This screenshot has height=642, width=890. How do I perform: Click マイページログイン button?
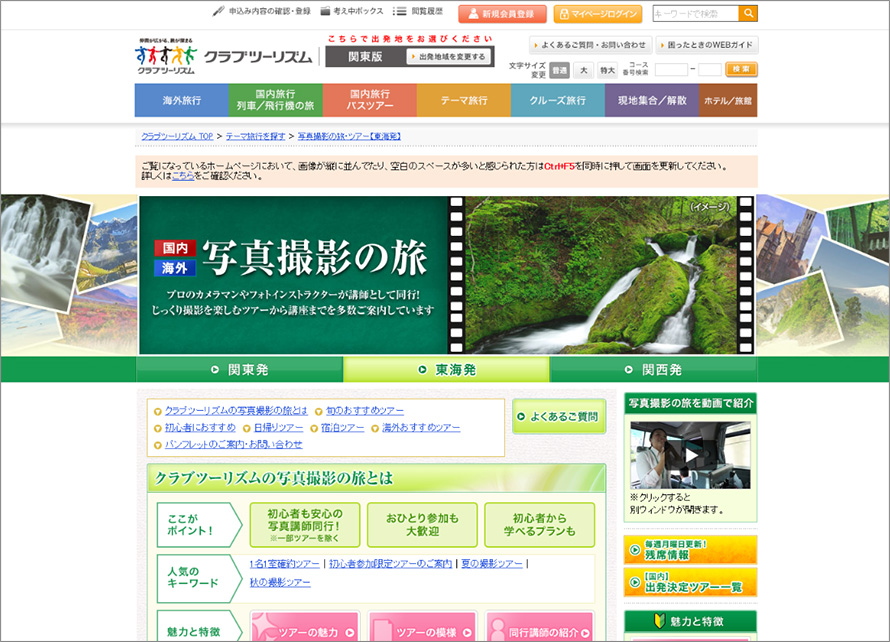click(598, 14)
